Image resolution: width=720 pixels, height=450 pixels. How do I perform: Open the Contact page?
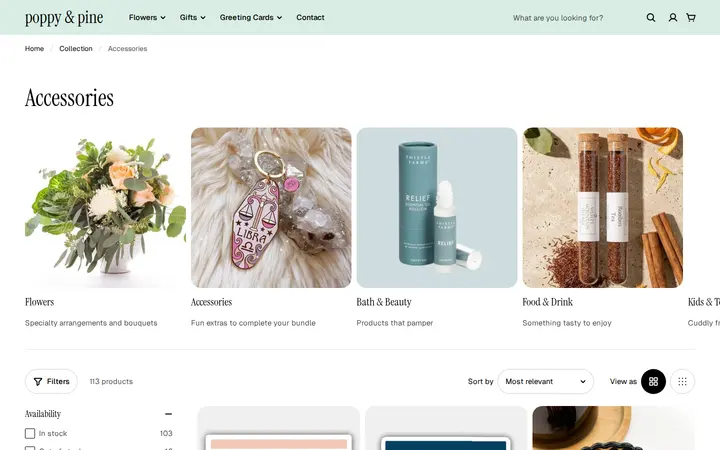click(310, 17)
